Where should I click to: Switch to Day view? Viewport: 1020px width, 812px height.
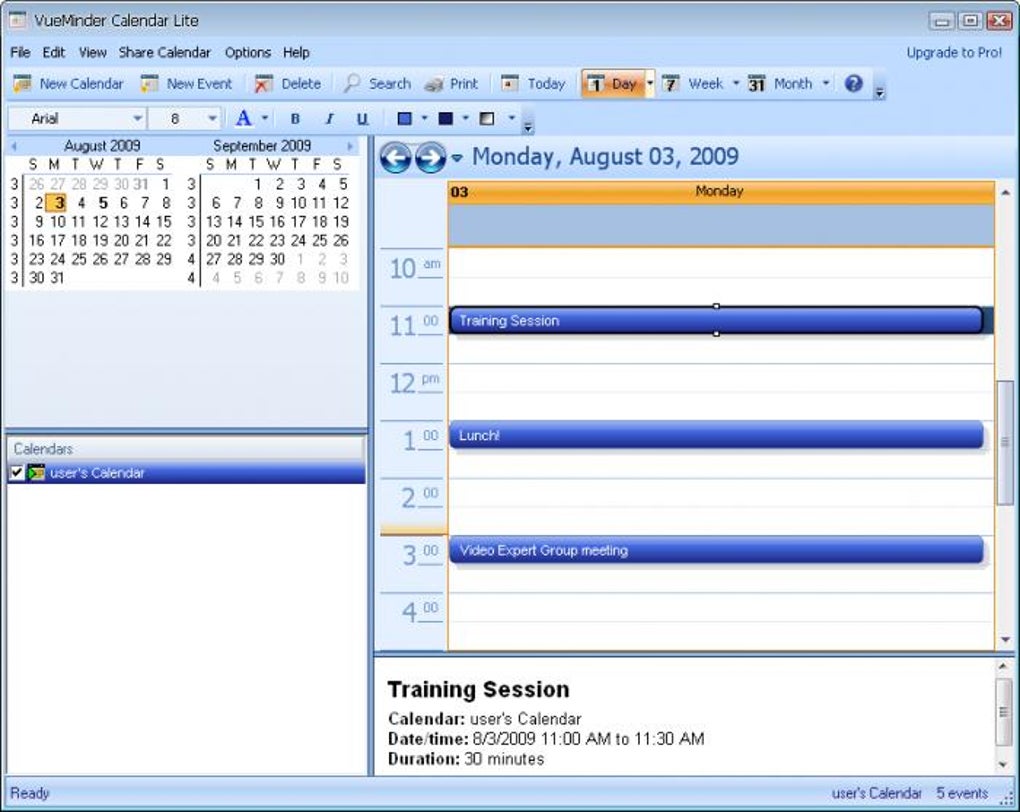coord(612,84)
